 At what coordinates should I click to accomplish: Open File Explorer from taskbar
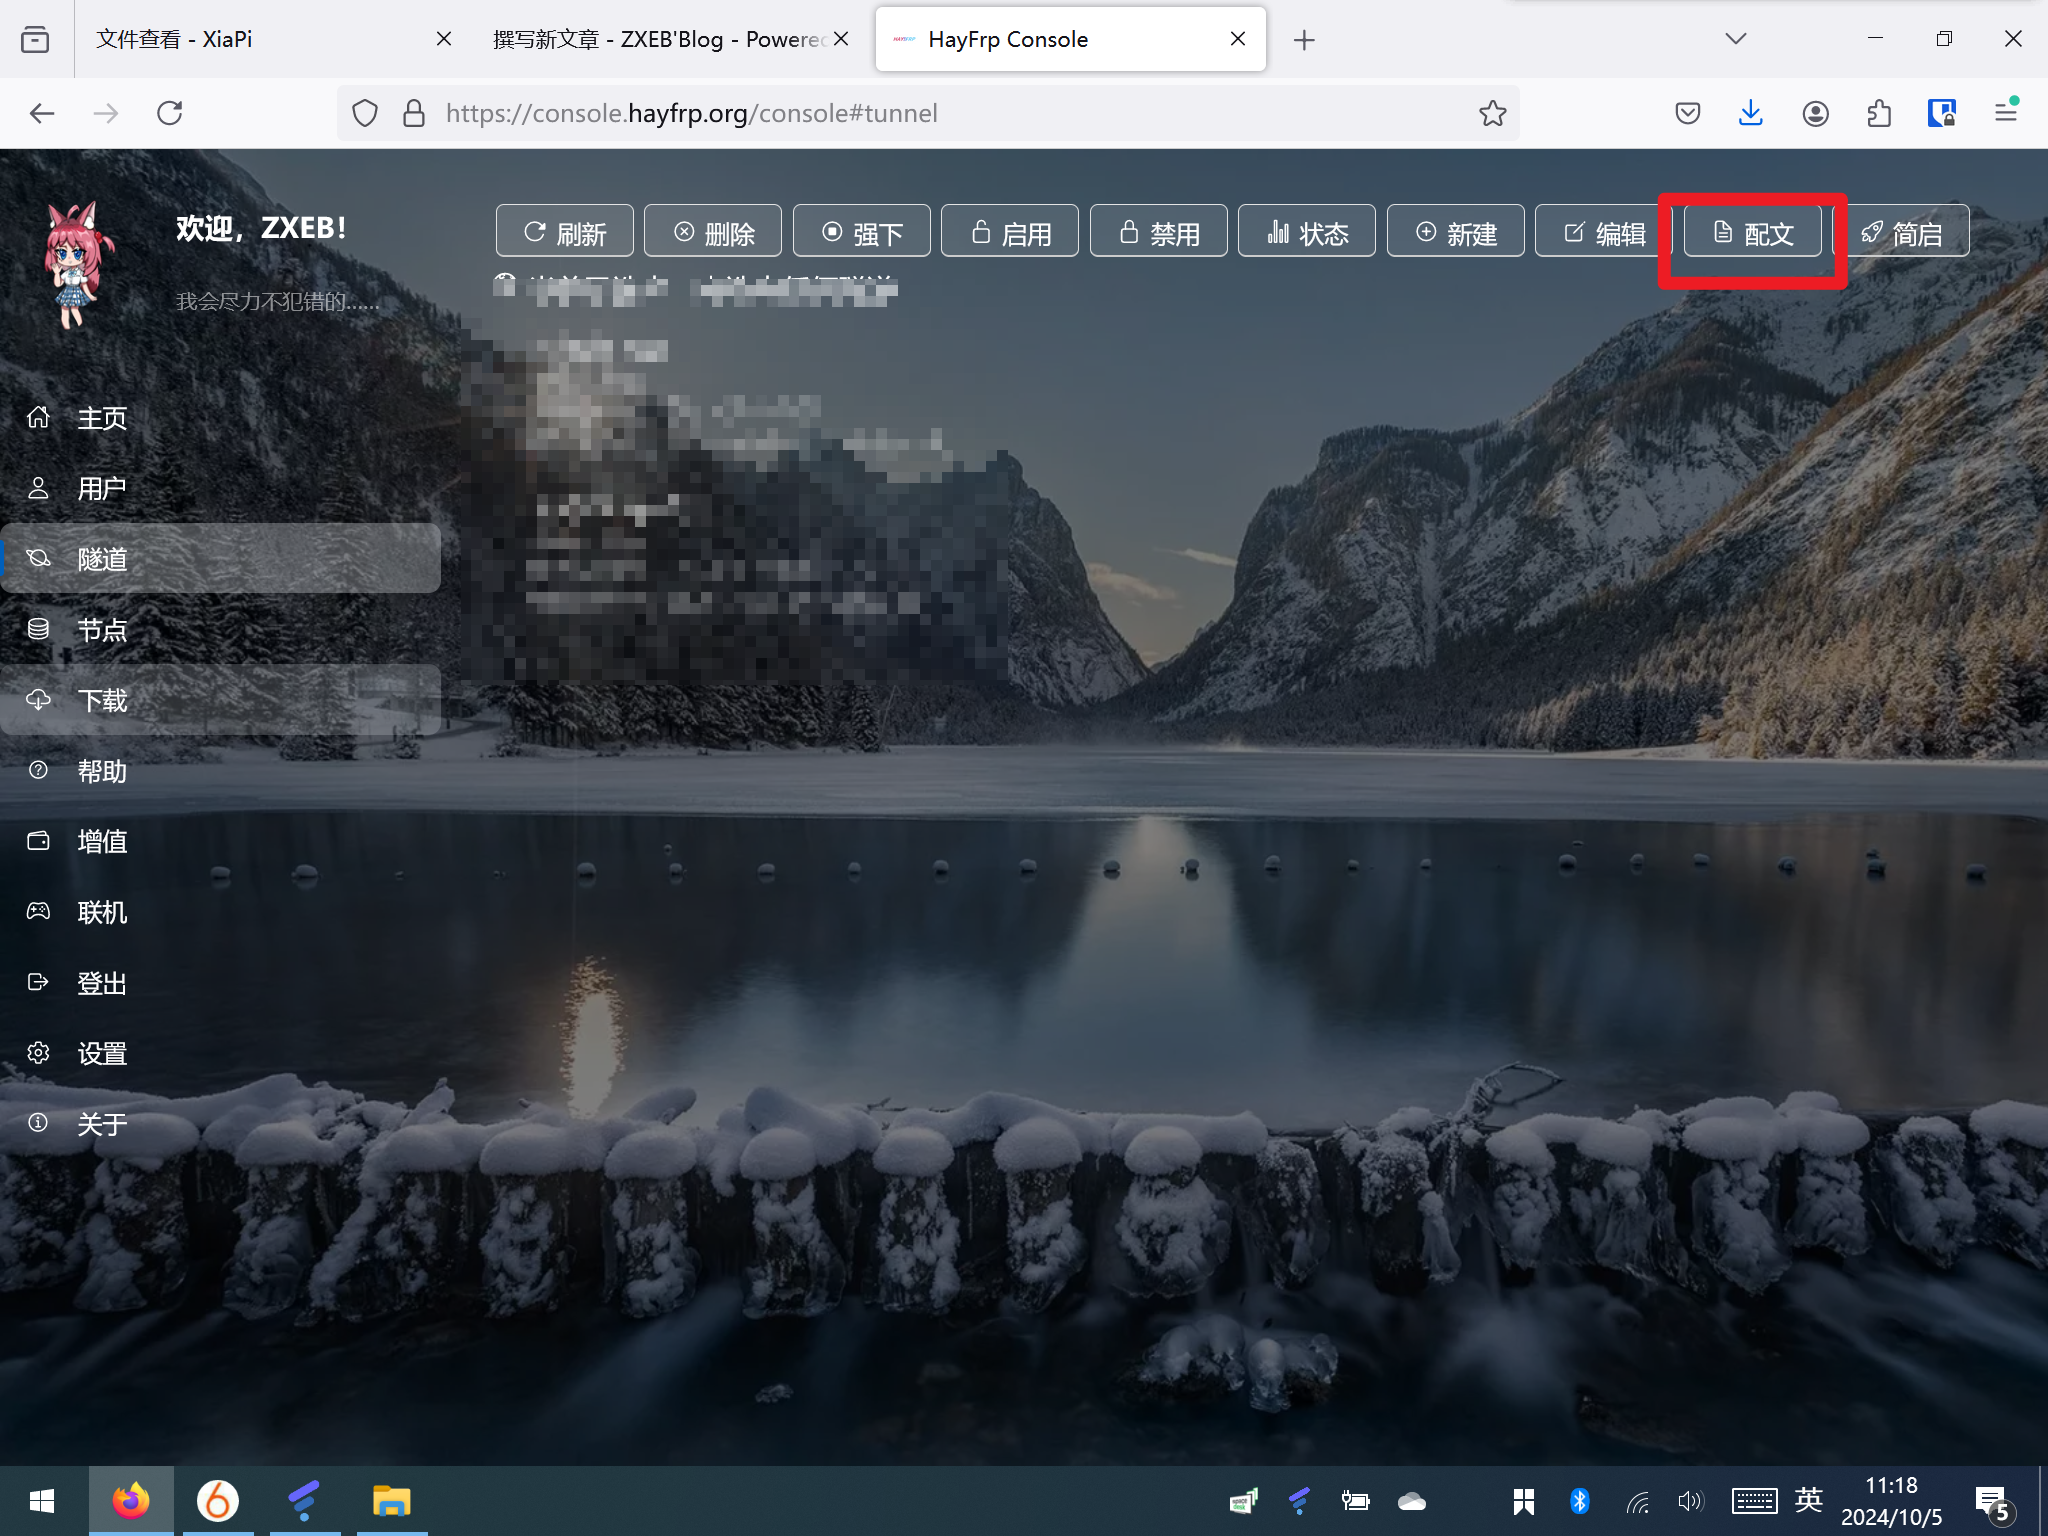point(391,1501)
